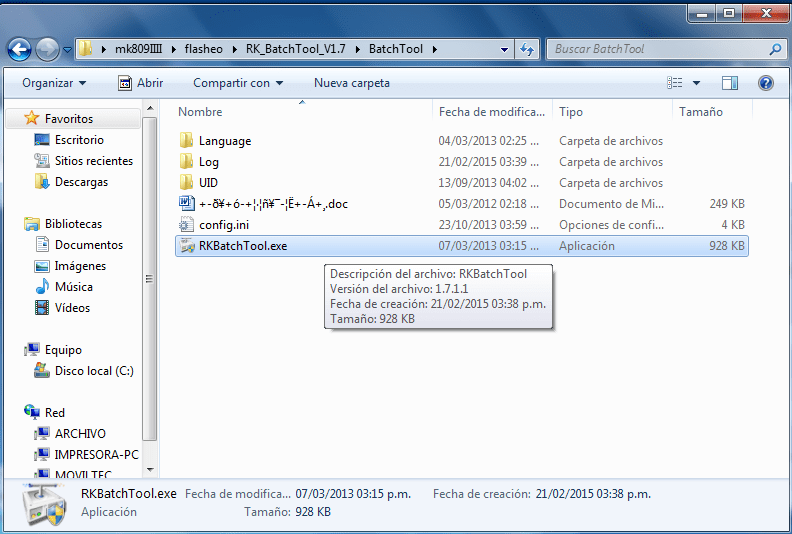
Task: Select RK_BatchTool_V1.7 breadcrumb segment
Action: point(295,49)
